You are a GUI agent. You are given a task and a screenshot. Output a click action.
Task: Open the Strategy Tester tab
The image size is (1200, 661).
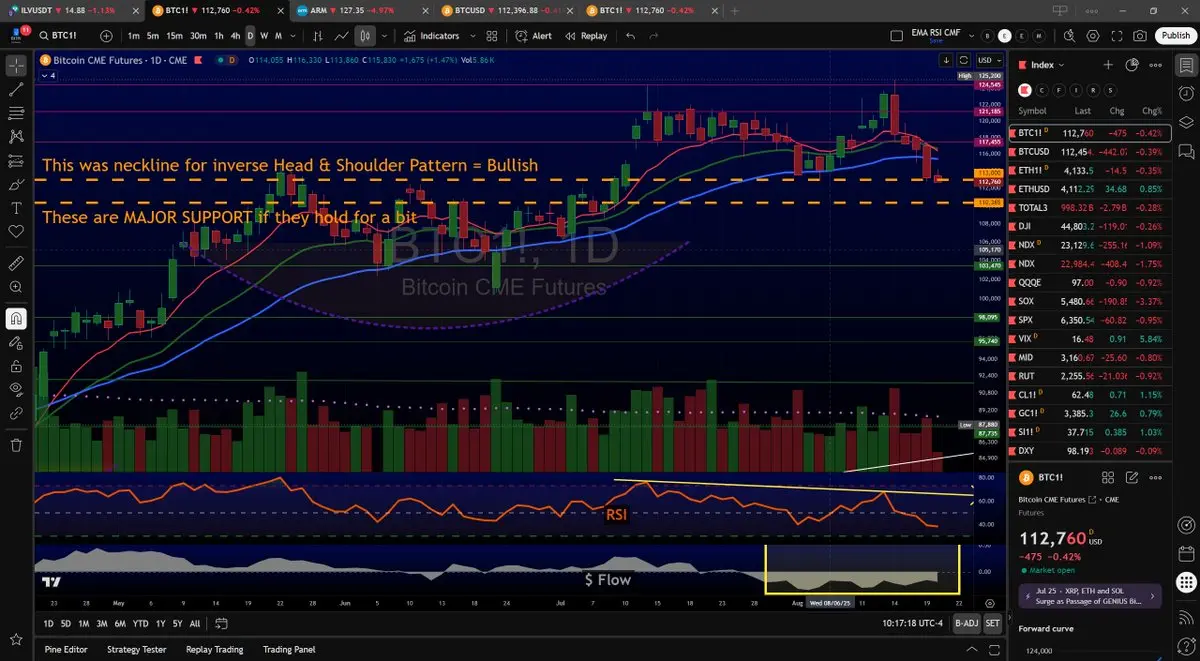pos(136,649)
